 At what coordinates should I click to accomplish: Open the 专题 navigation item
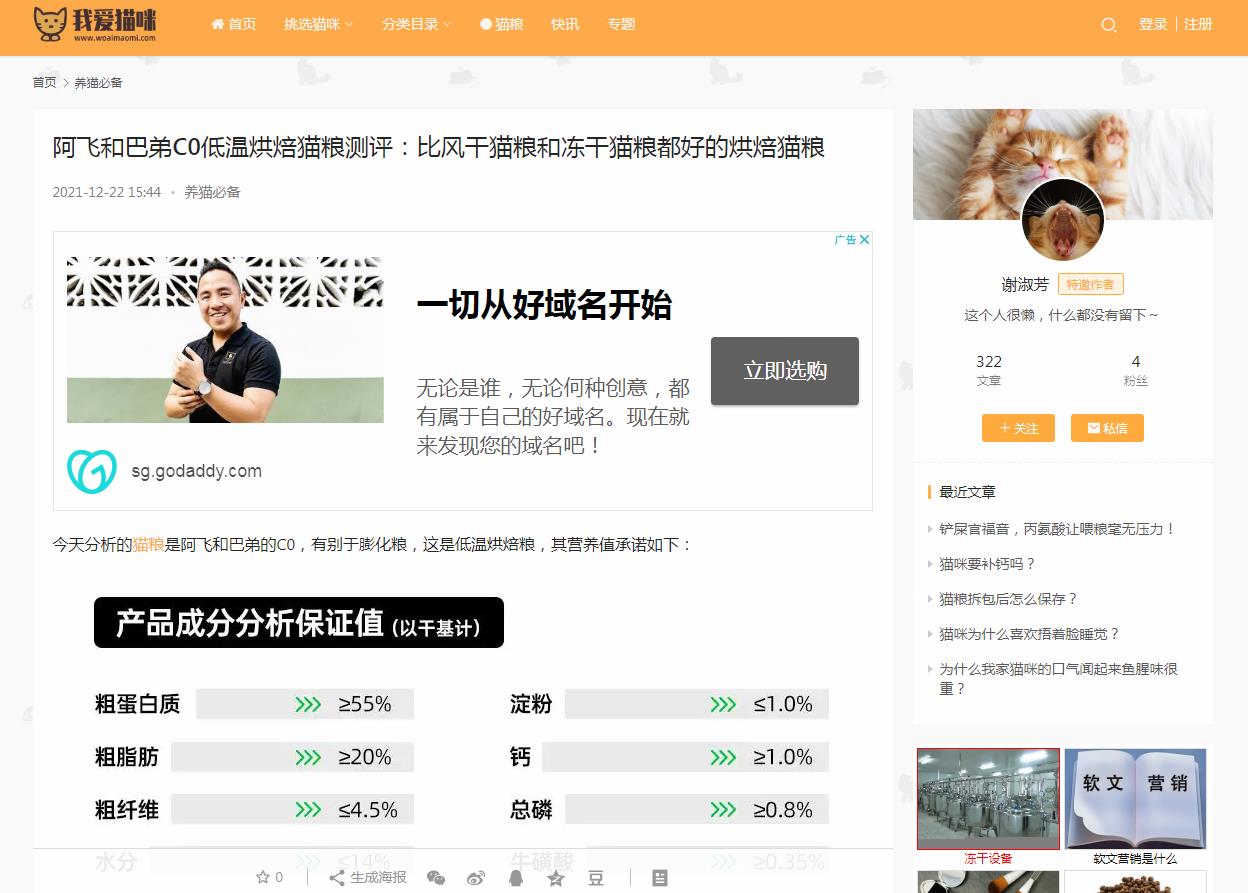(621, 24)
